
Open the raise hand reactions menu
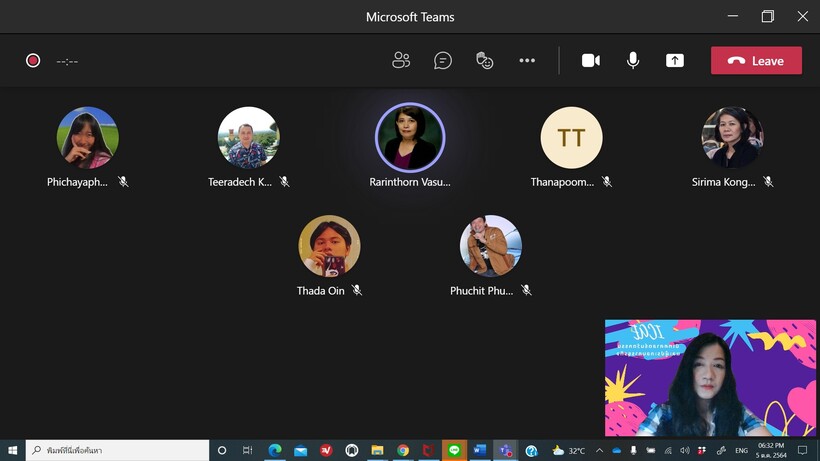click(485, 61)
